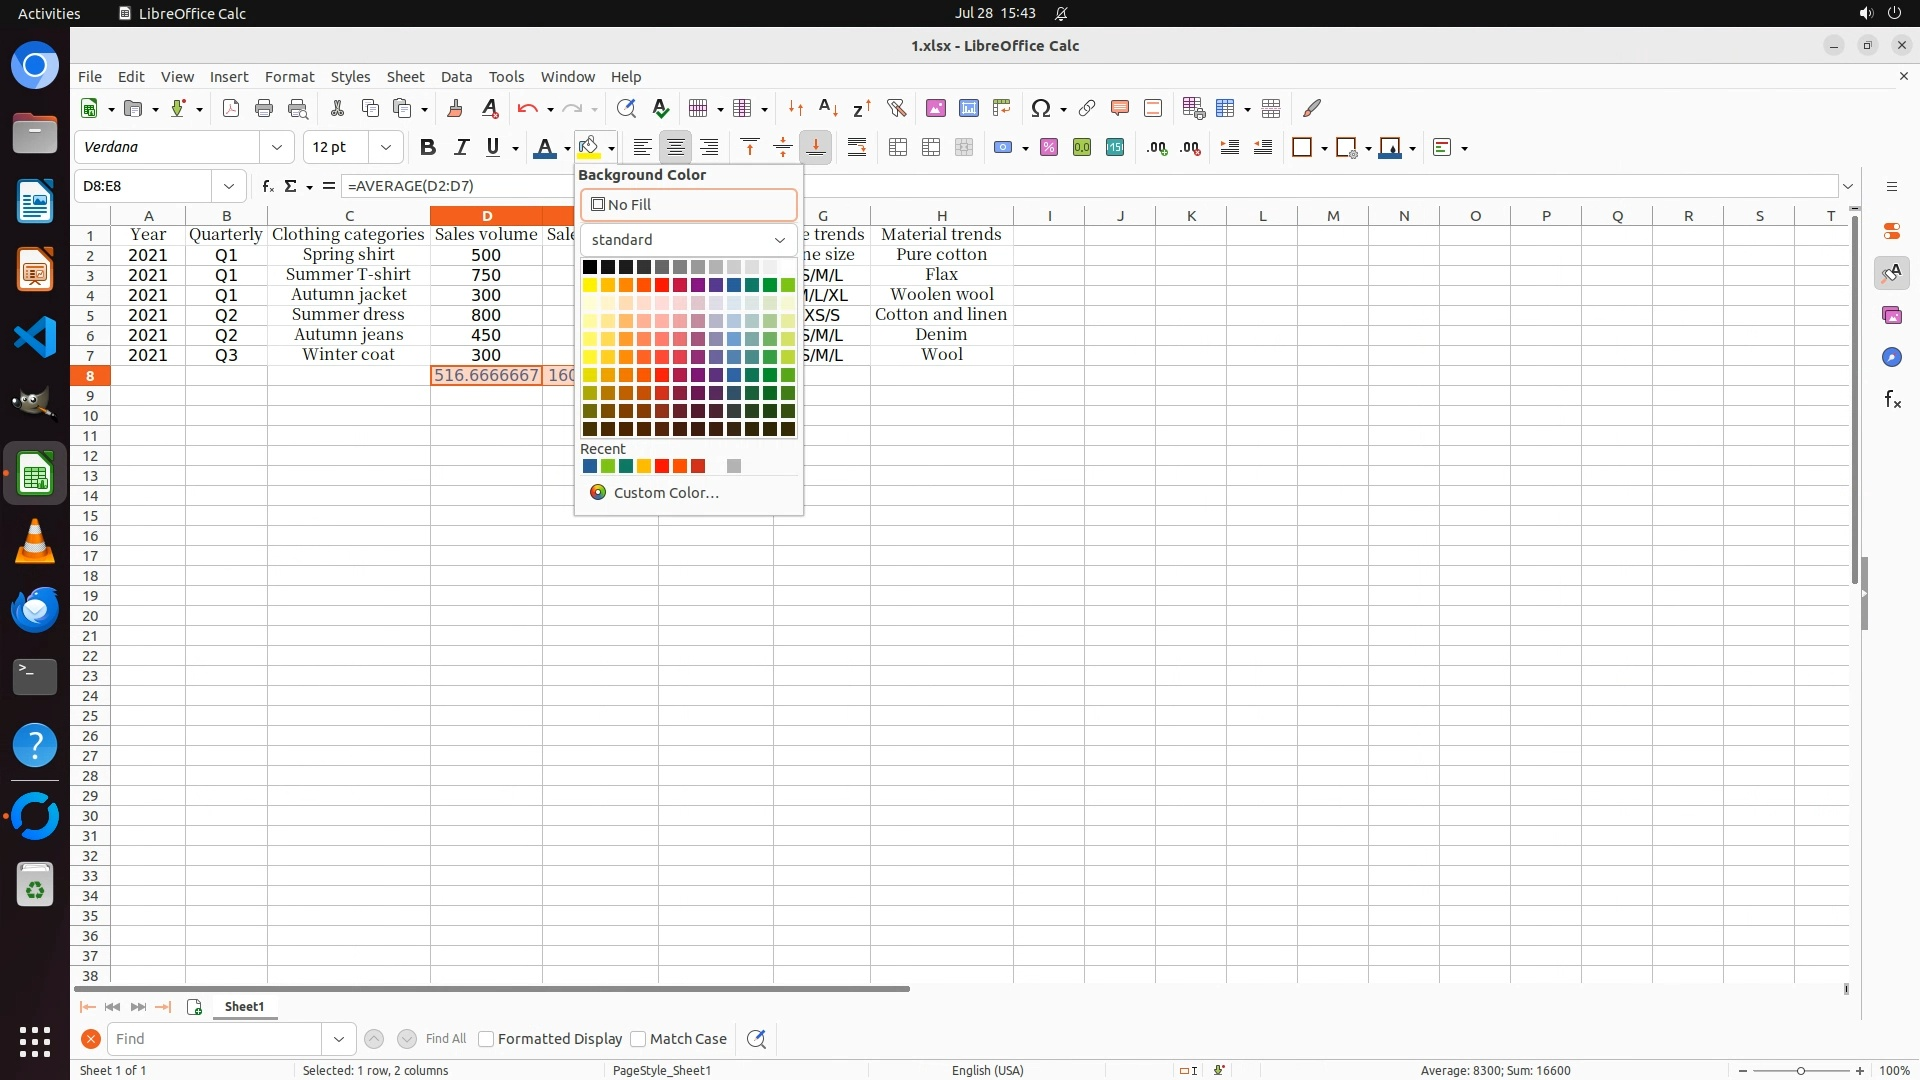Screen dimensions: 1920x1080
Task: Open the Data menu
Action: coord(456,77)
